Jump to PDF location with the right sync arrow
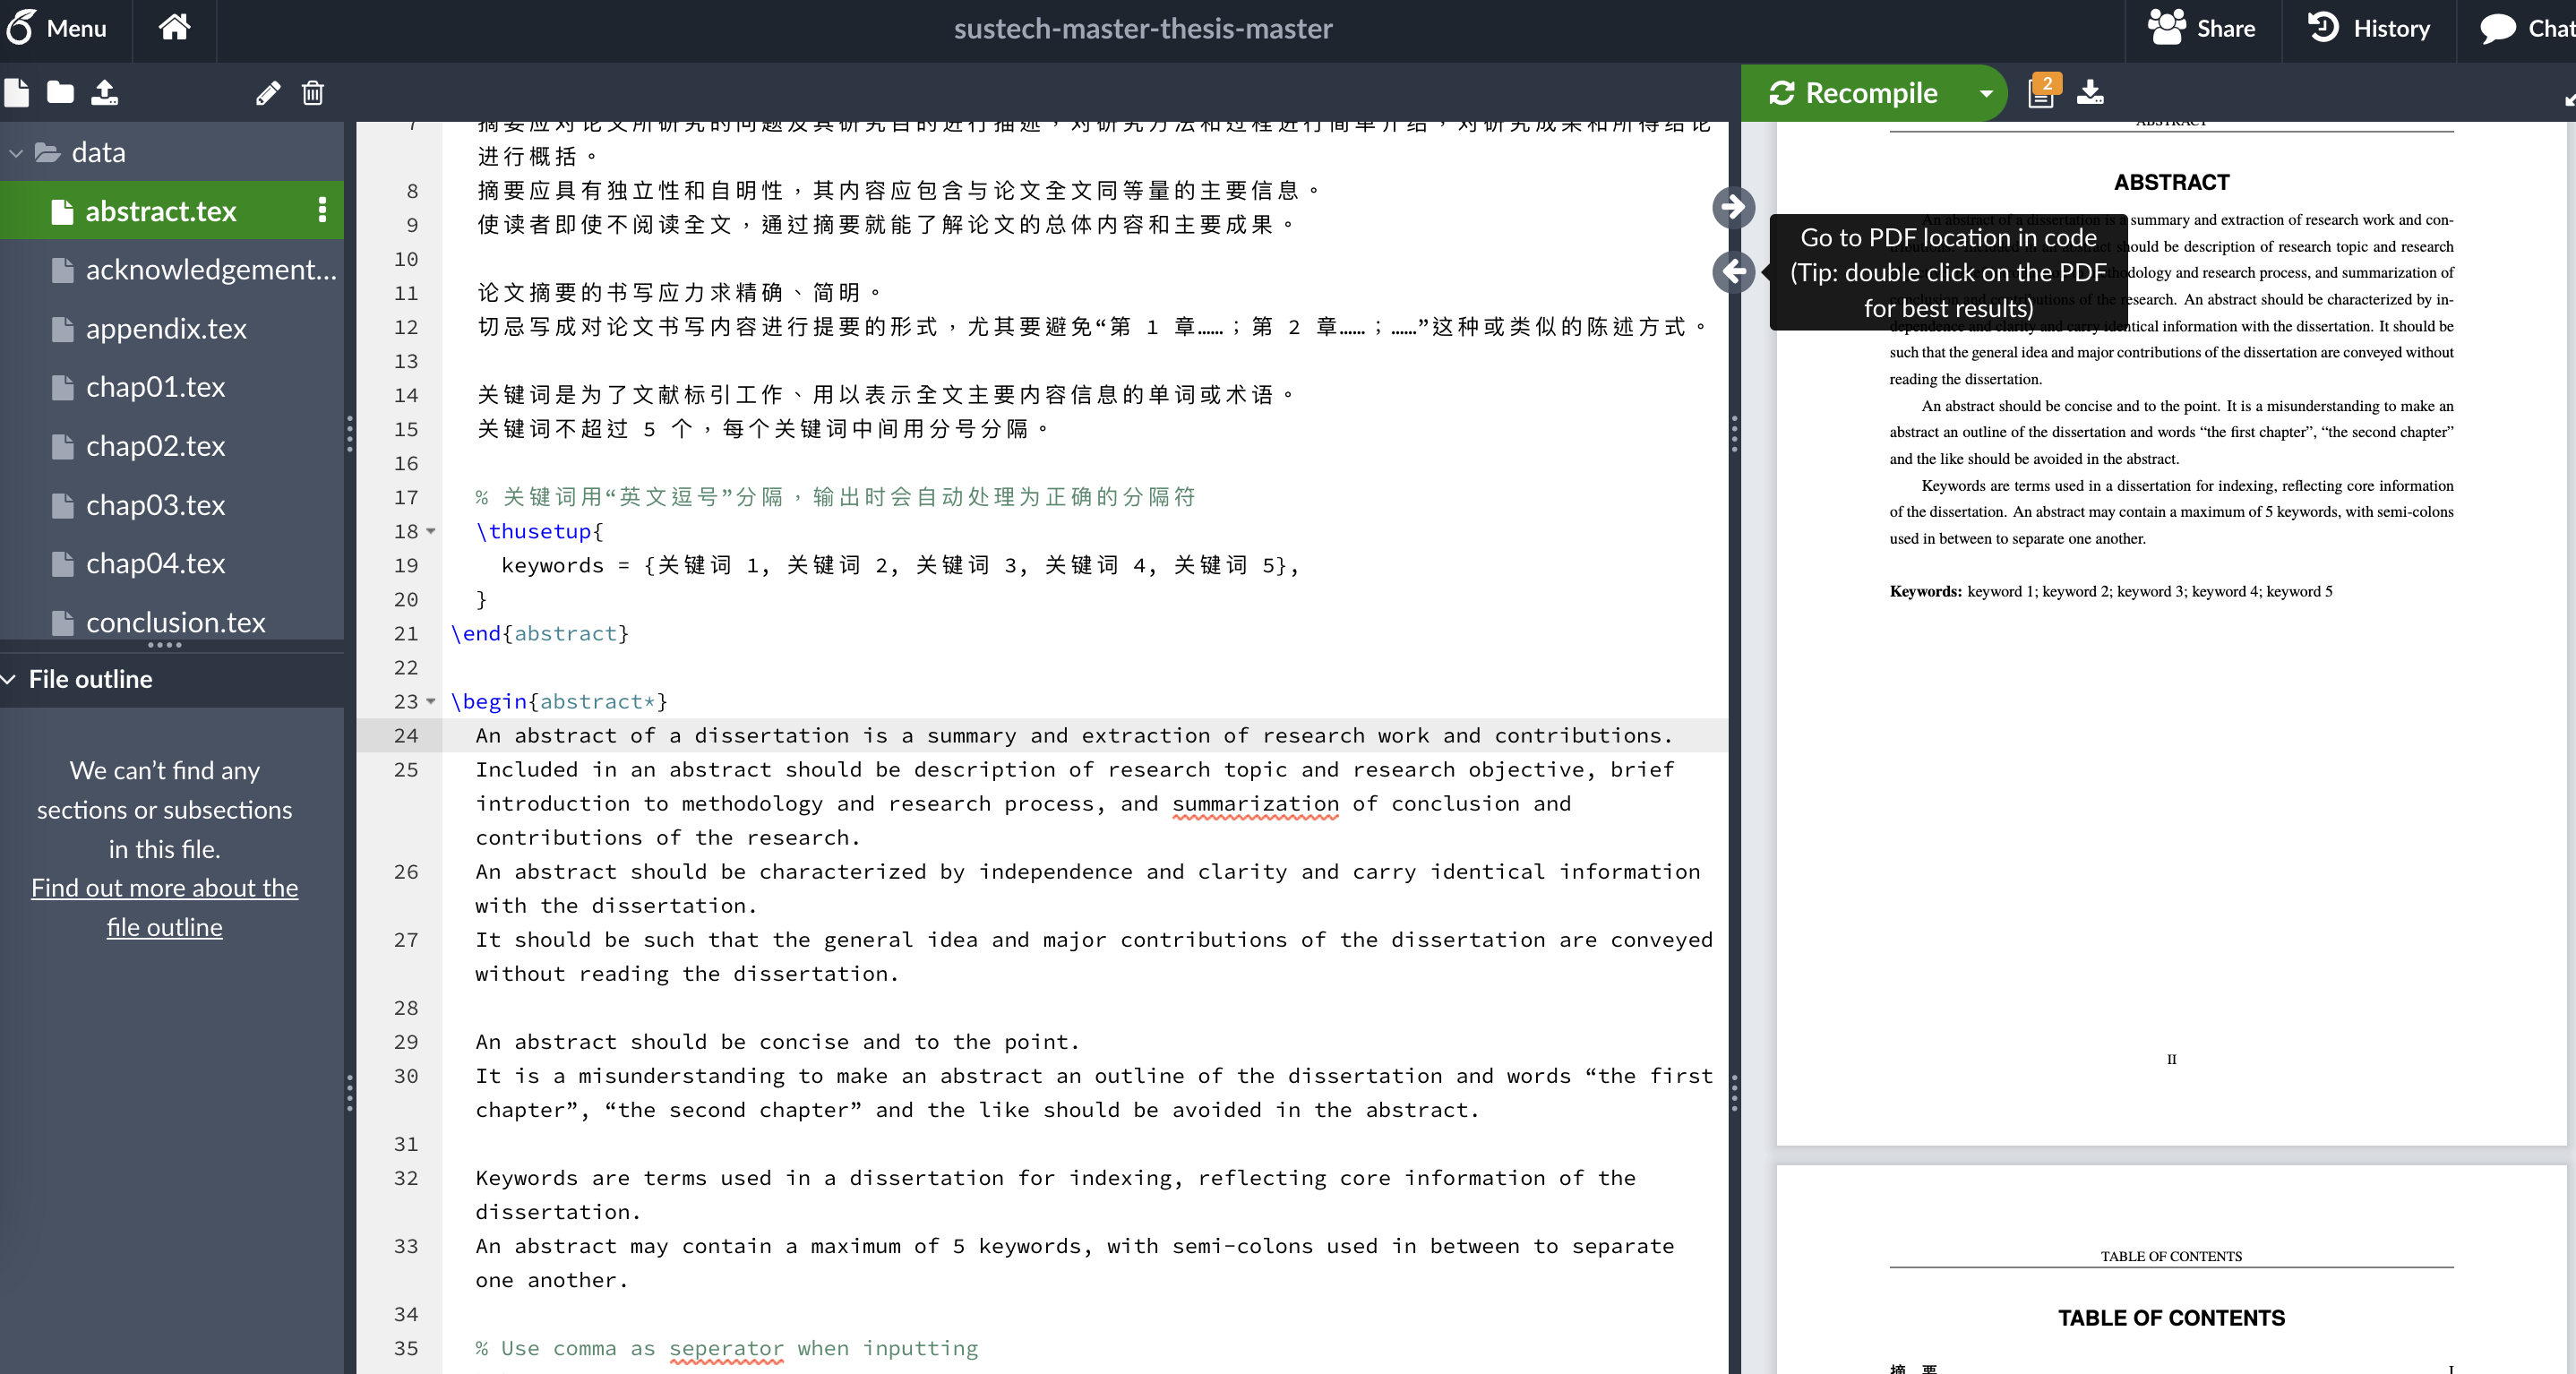Image resolution: width=2576 pixels, height=1374 pixels. pyautogui.click(x=1734, y=208)
